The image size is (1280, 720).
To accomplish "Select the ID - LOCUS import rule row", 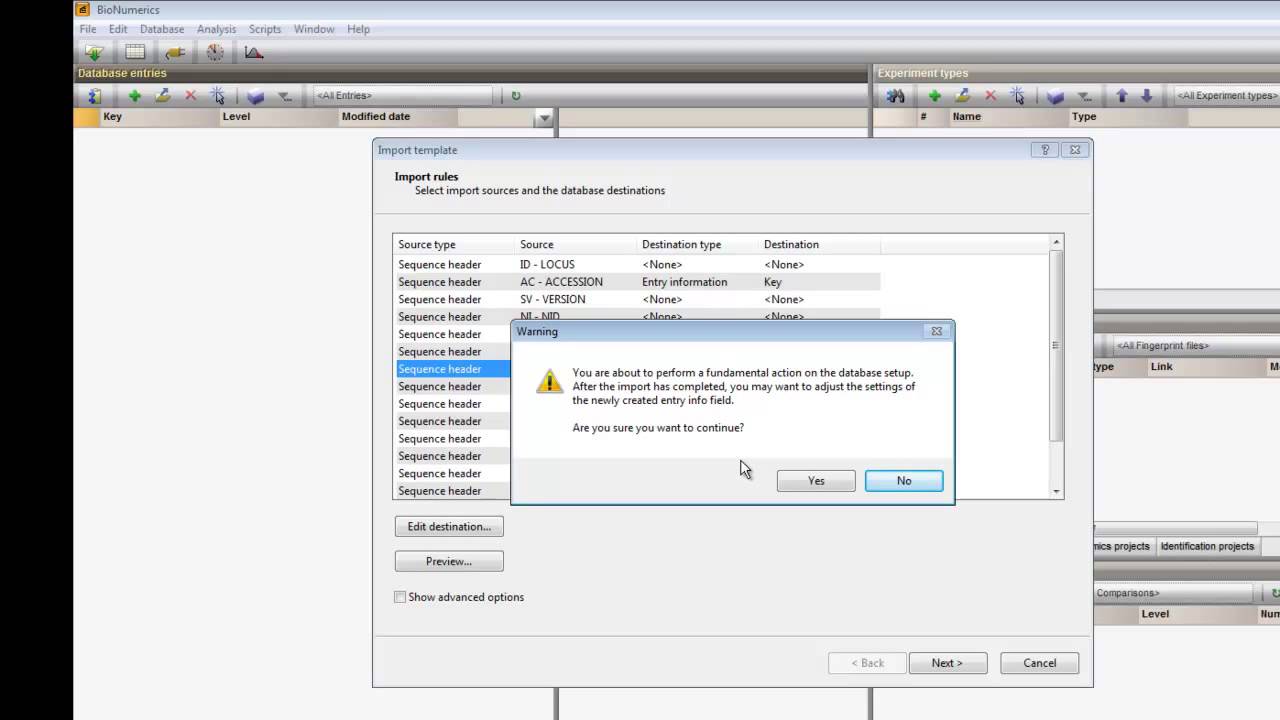I will click(x=636, y=265).
